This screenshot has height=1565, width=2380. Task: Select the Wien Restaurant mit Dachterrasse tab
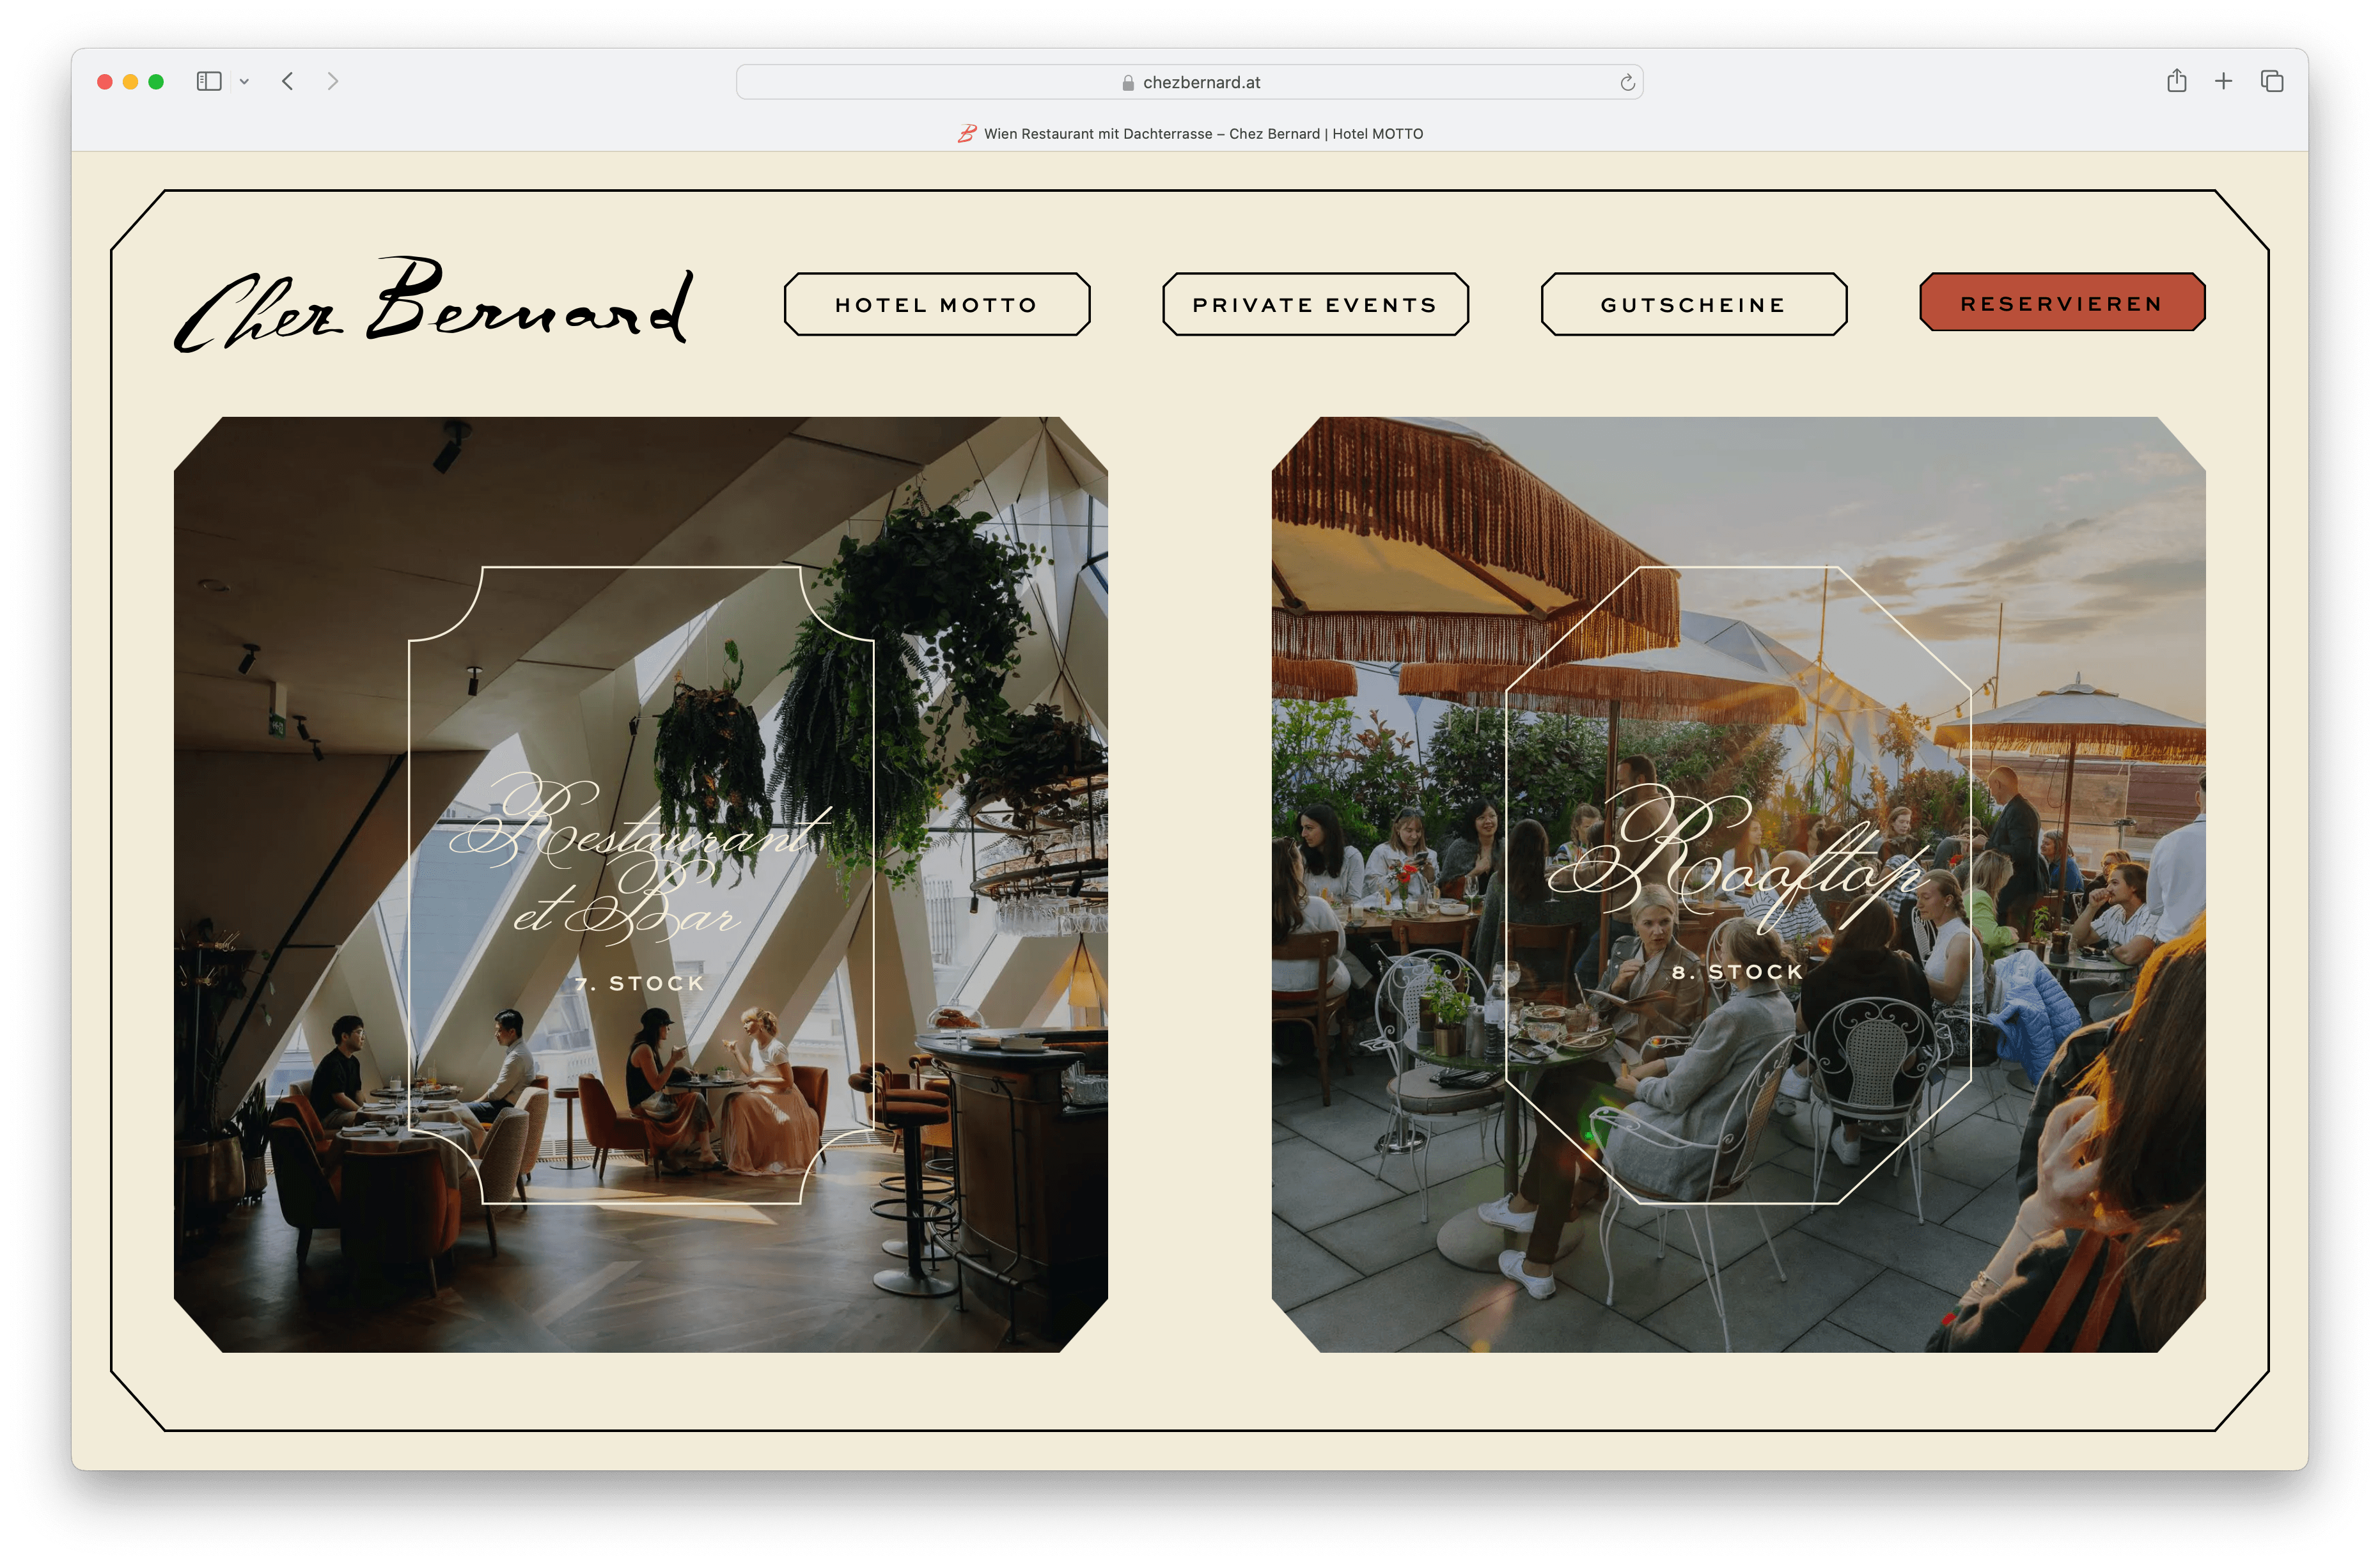pyautogui.click(x=1190, y=134)
